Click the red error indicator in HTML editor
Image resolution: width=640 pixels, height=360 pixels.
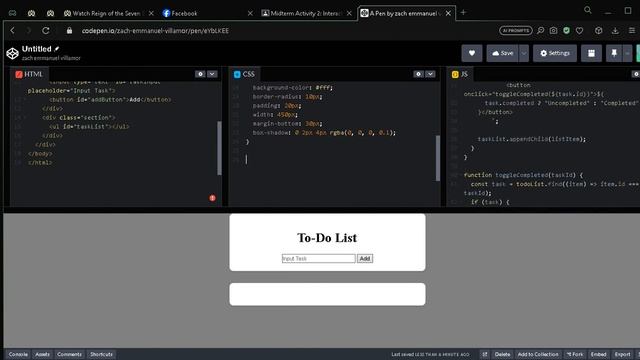pos(212,198)
